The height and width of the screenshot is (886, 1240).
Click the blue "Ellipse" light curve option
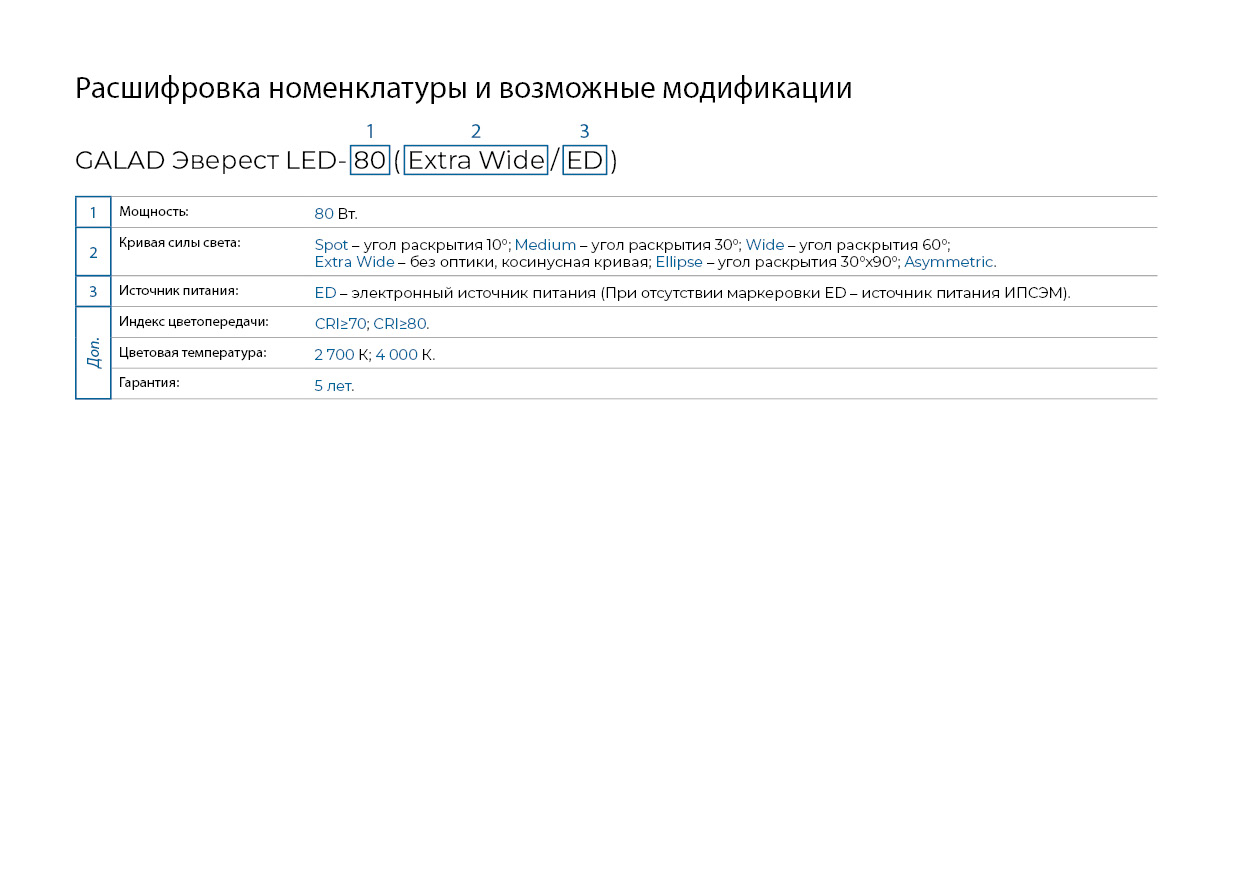point(679,262)
